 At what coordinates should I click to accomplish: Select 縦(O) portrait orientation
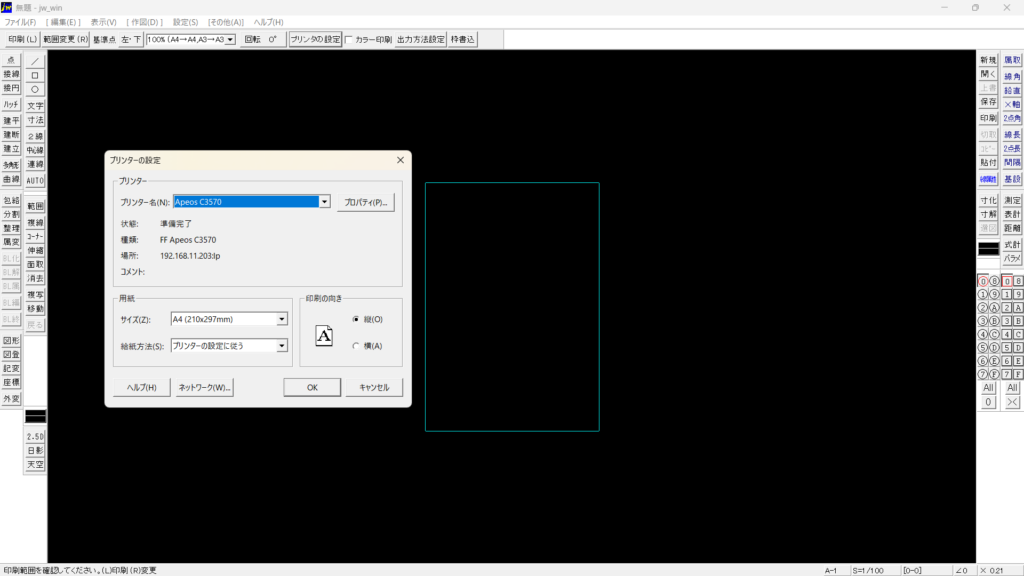356,319
